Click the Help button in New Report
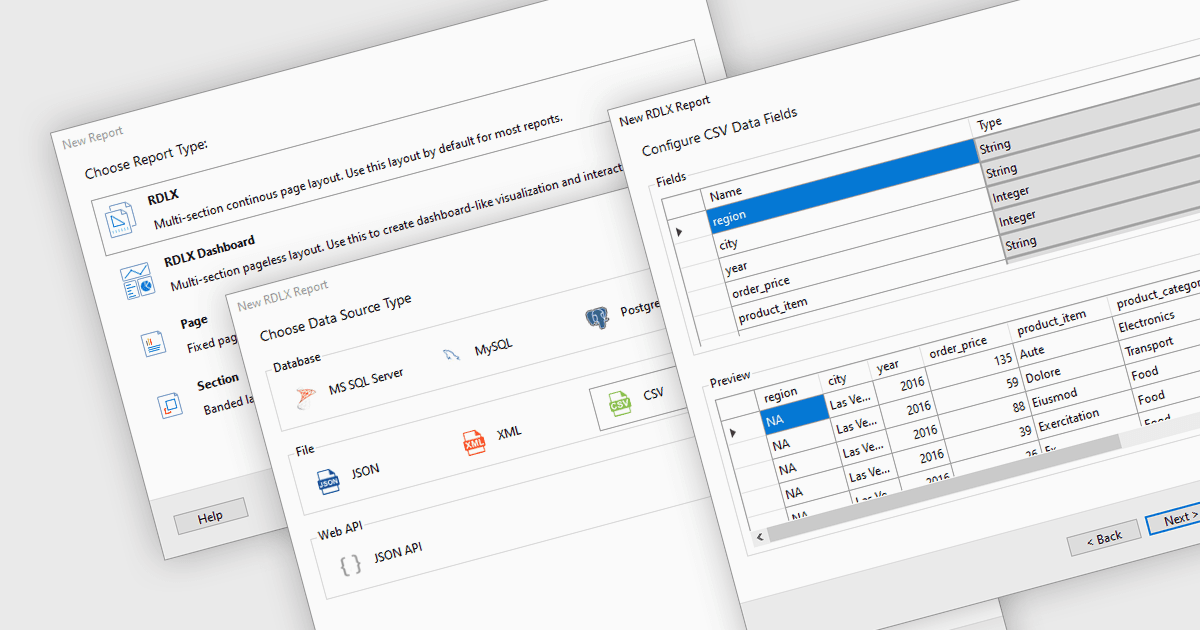1200x630 pixels. pyautogui.click(x=210, y=516)
